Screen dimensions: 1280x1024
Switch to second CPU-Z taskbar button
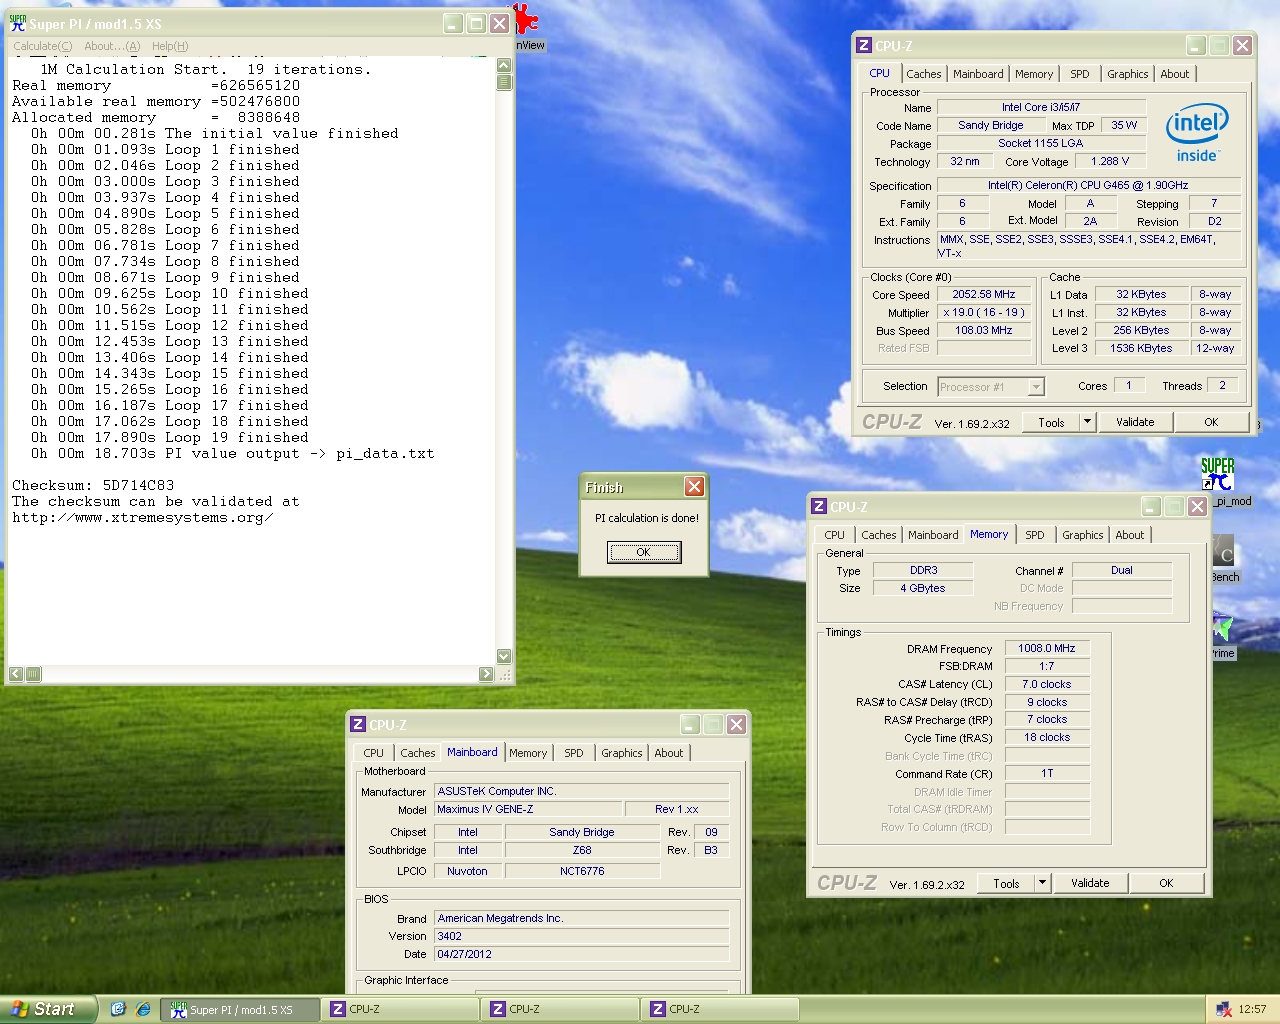tap(562, 1010)
